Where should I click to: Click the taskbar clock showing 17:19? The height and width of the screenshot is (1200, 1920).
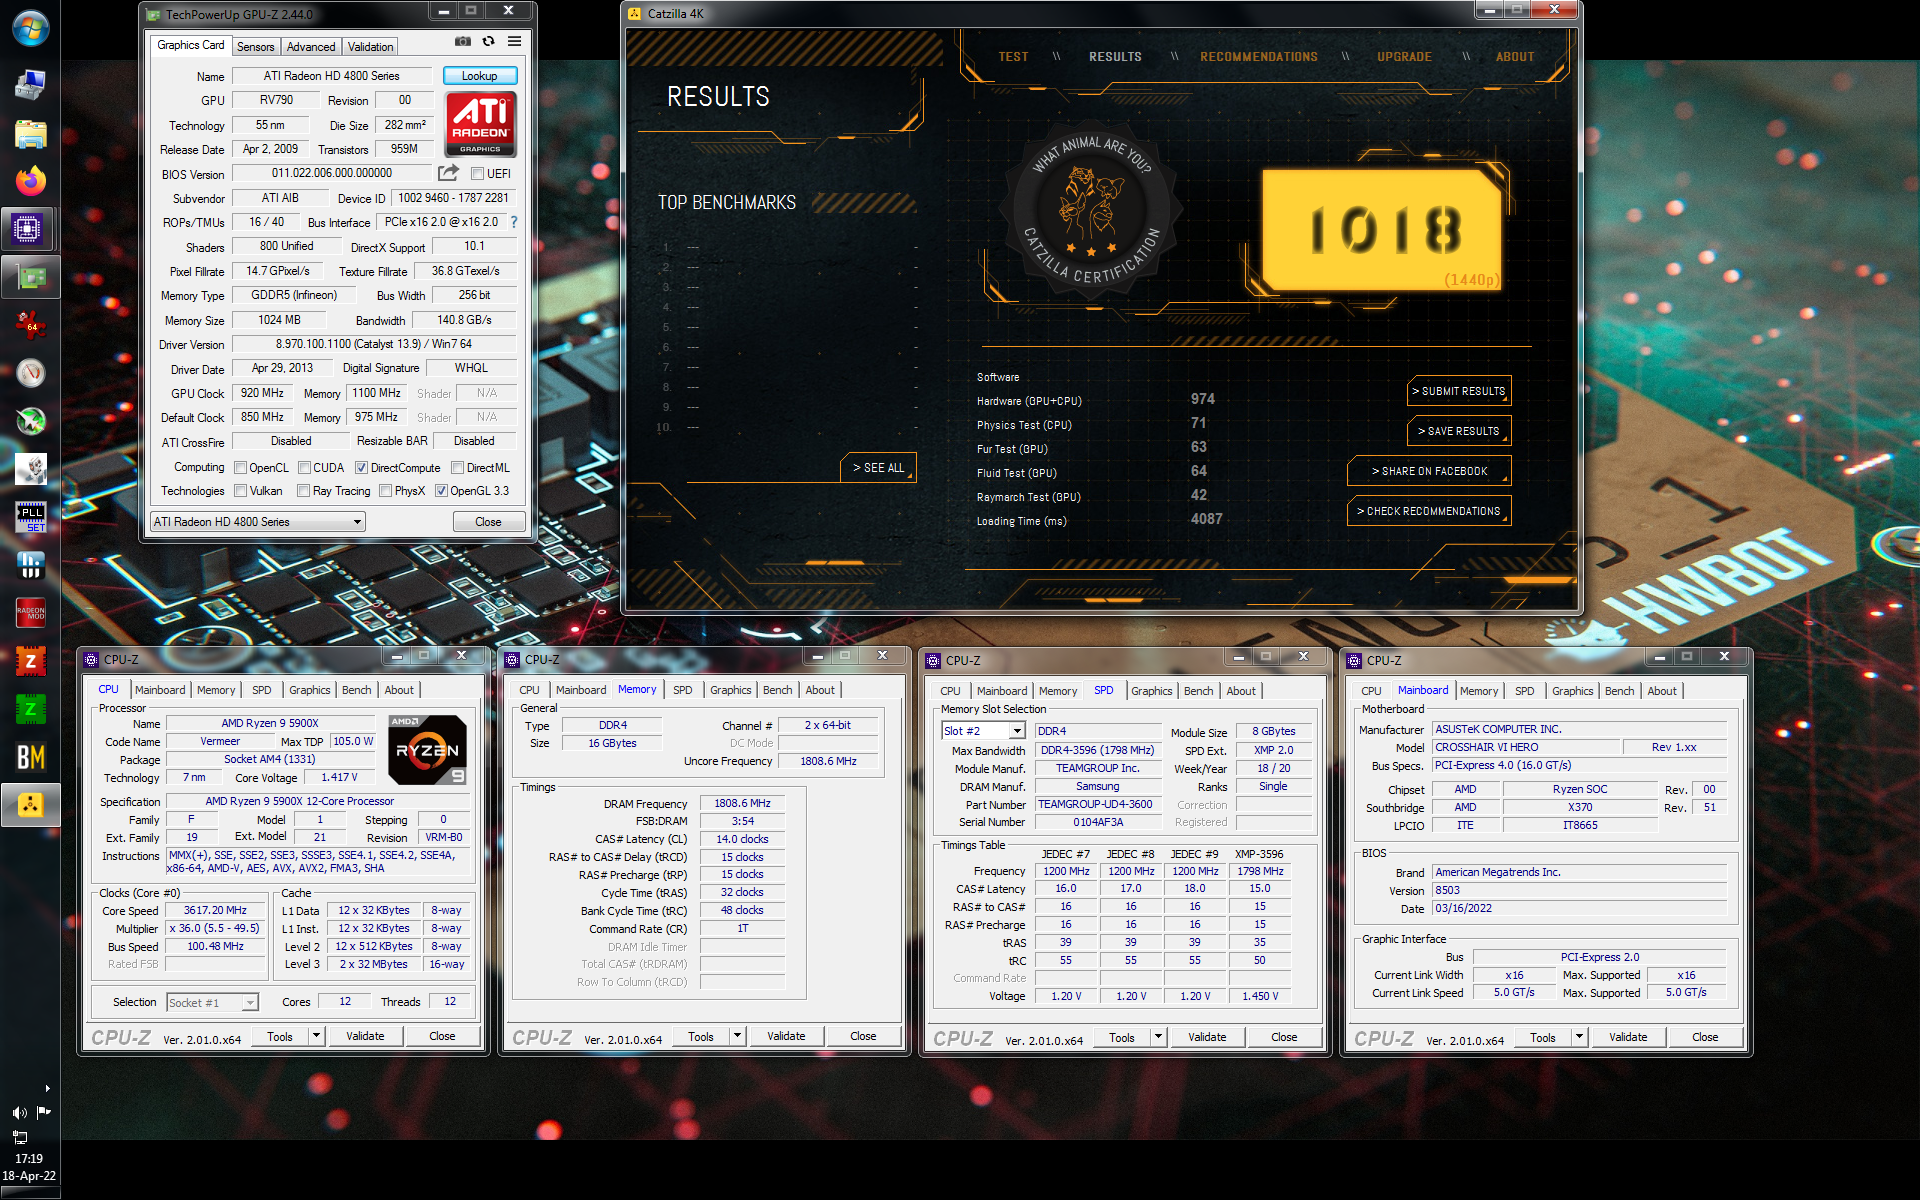[29, 1159]
